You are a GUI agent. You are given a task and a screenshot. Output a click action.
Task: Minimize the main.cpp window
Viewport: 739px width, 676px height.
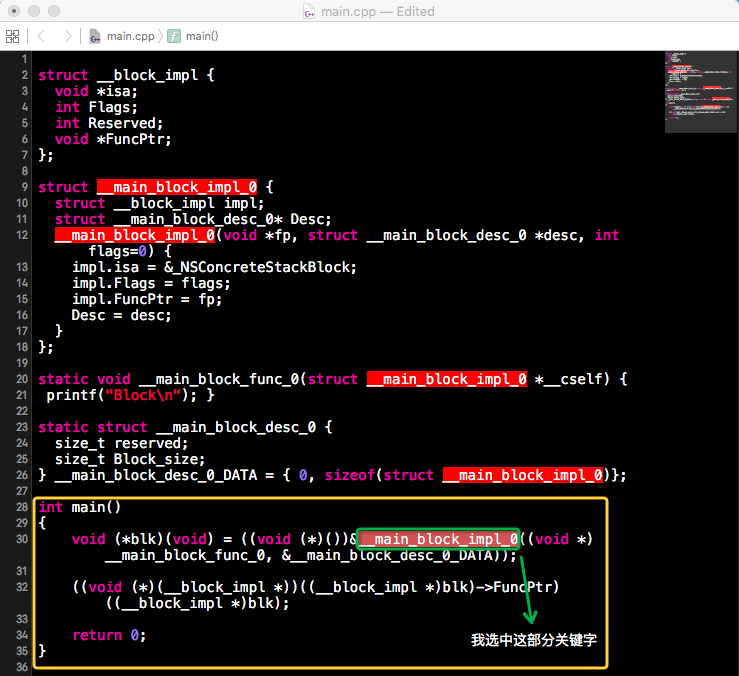[x=34, y=11]
